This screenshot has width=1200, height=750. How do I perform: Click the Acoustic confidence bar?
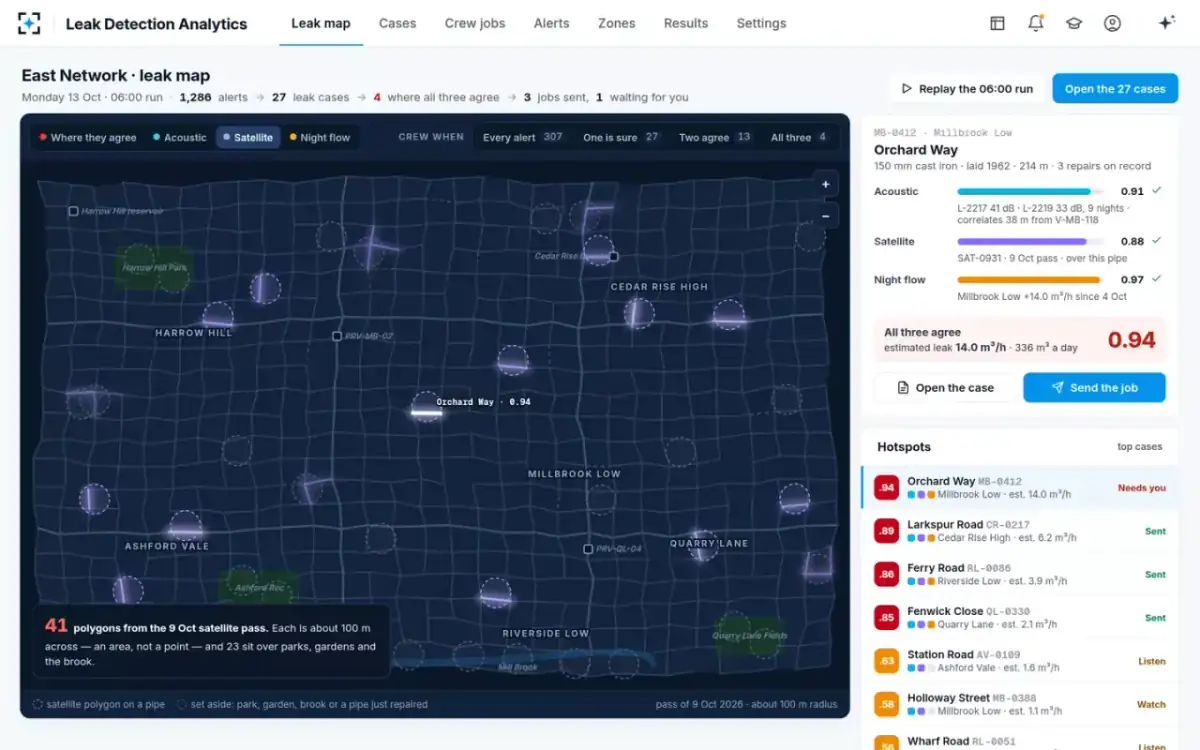coord(1030,191)
